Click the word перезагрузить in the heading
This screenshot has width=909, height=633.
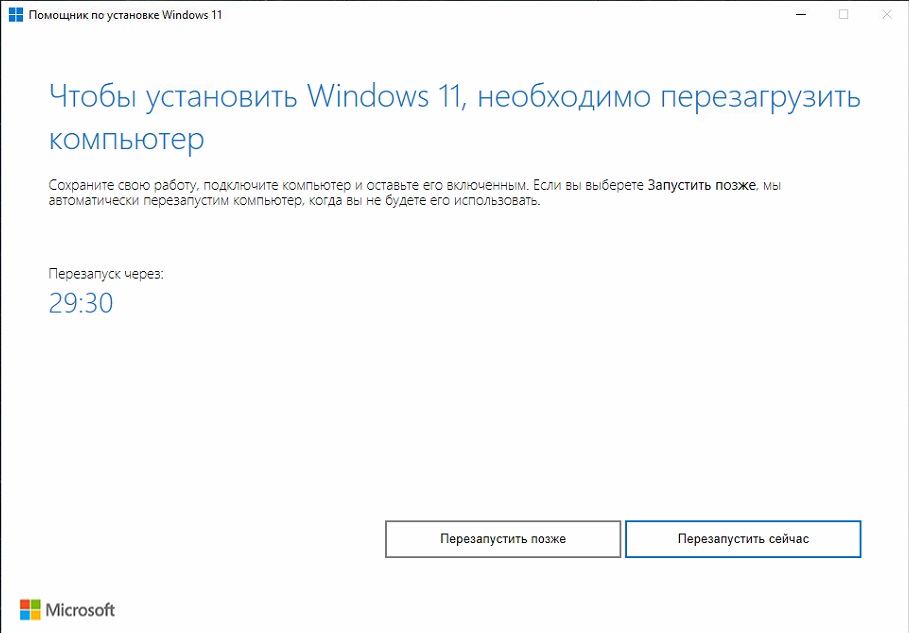click(x=761, y=97)
